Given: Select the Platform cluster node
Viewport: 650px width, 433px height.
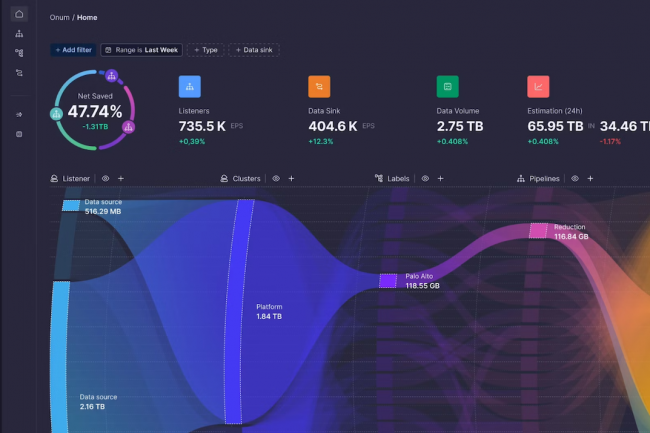Looking at the screenshot, I should 239,310.
